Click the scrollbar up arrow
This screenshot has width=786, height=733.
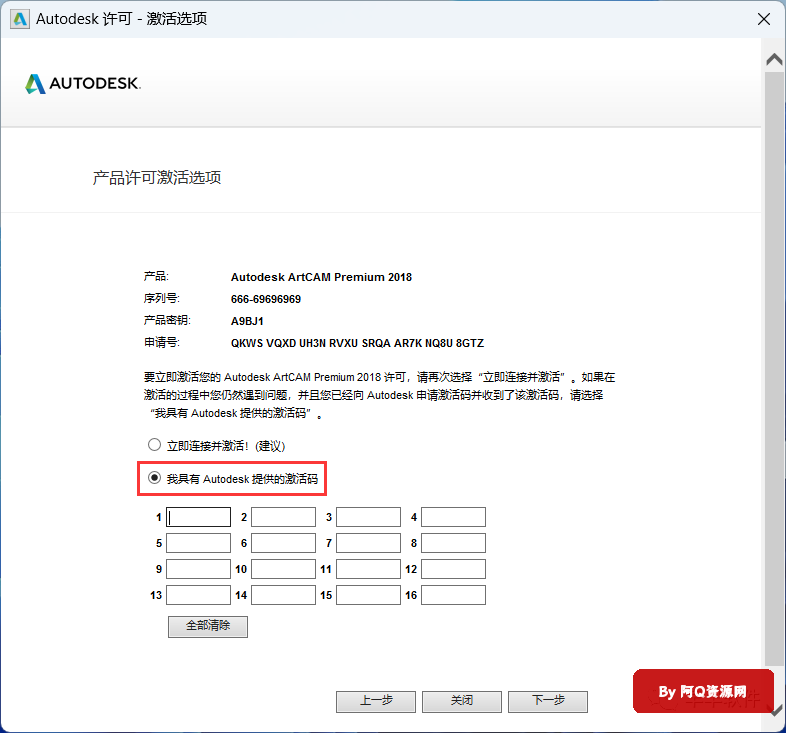[774, 60]
